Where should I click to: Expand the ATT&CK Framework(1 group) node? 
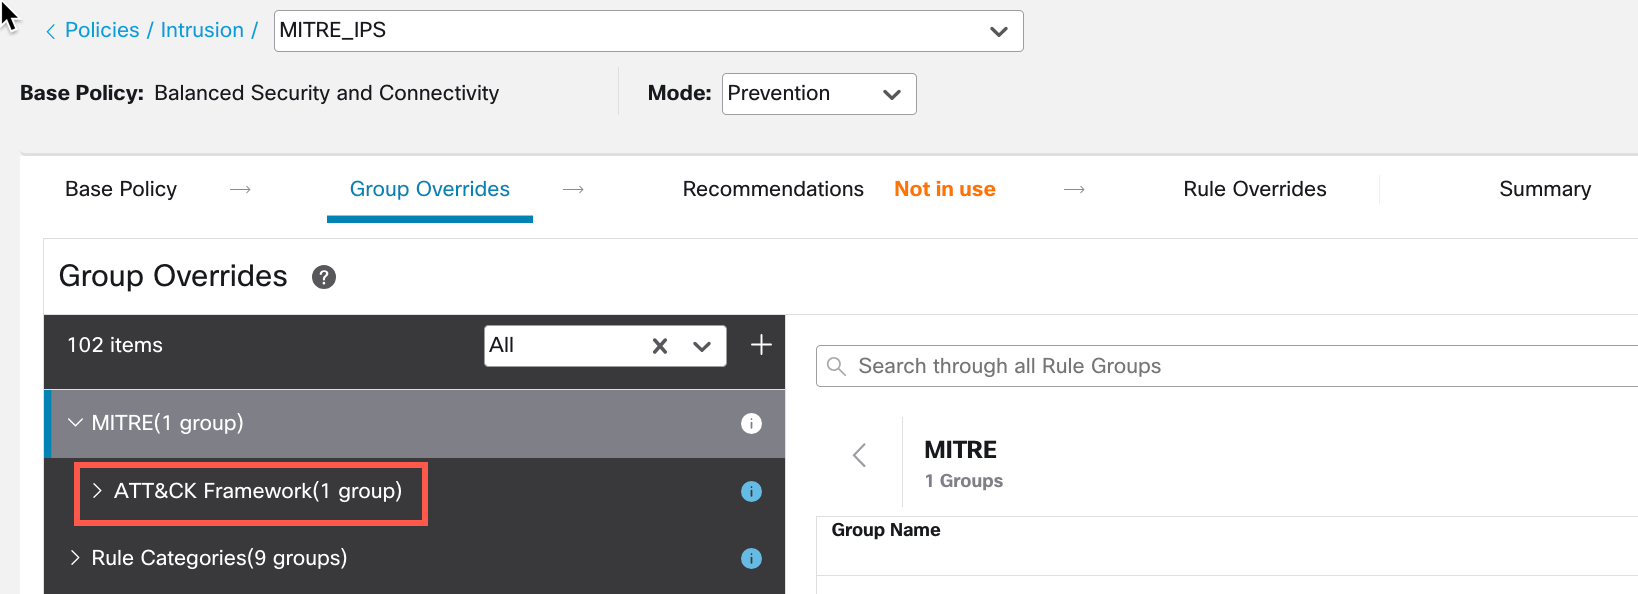pyautogui.click(x=97, y=490)
